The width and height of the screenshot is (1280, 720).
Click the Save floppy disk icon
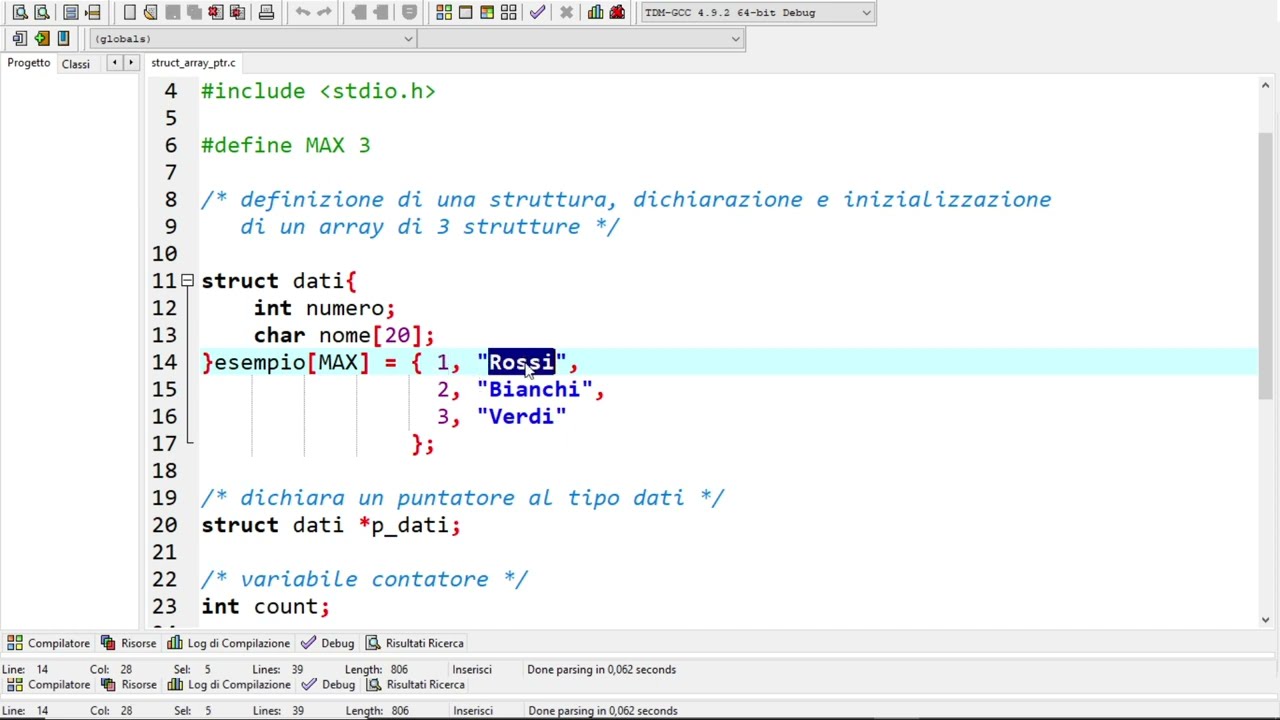click(x=172, y=12)
